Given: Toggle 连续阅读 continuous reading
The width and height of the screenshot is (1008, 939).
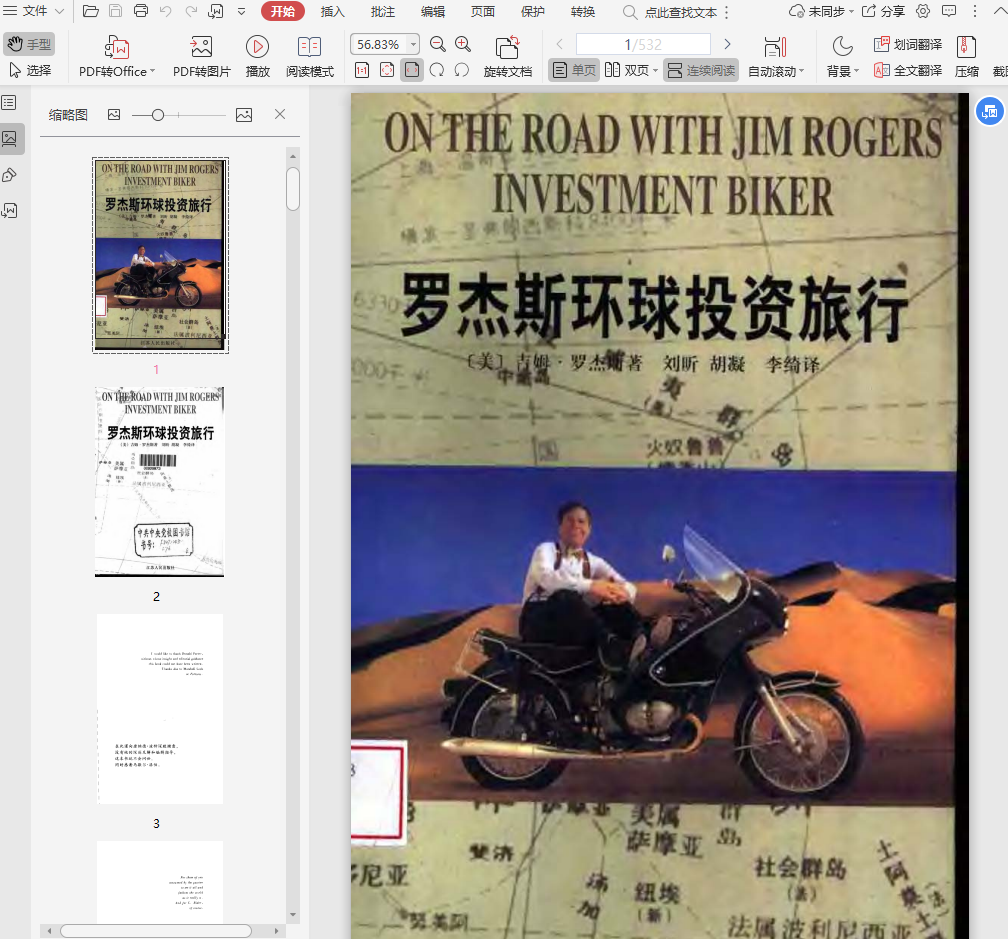Looking at the screenshot, I should [701, 70].
